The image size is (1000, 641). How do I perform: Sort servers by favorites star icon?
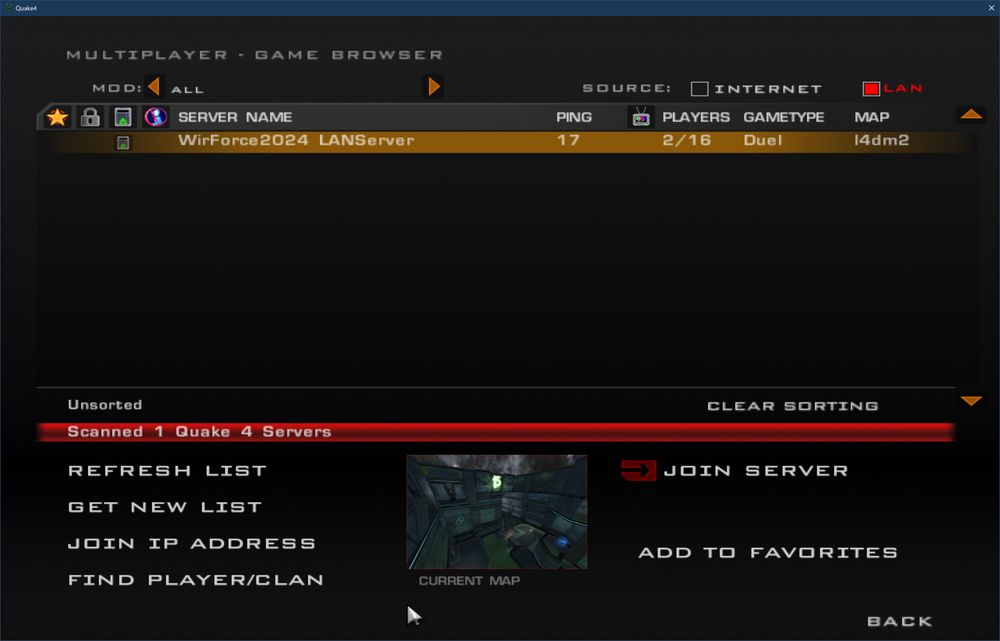(57, 117)
